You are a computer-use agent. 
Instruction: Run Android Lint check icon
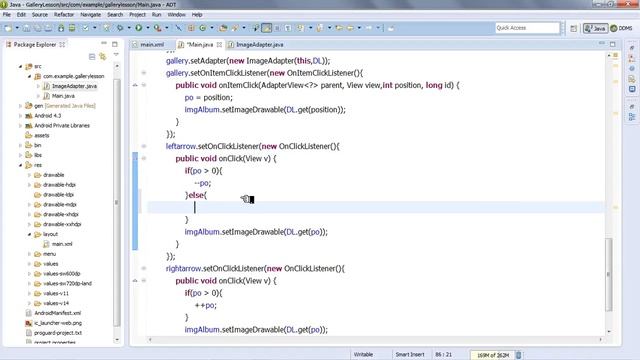coord(86,28)
